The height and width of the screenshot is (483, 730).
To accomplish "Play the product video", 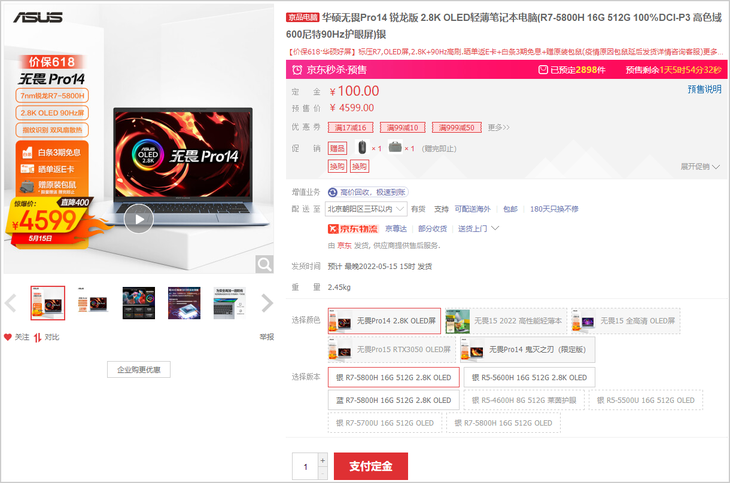I will point(138,217).
